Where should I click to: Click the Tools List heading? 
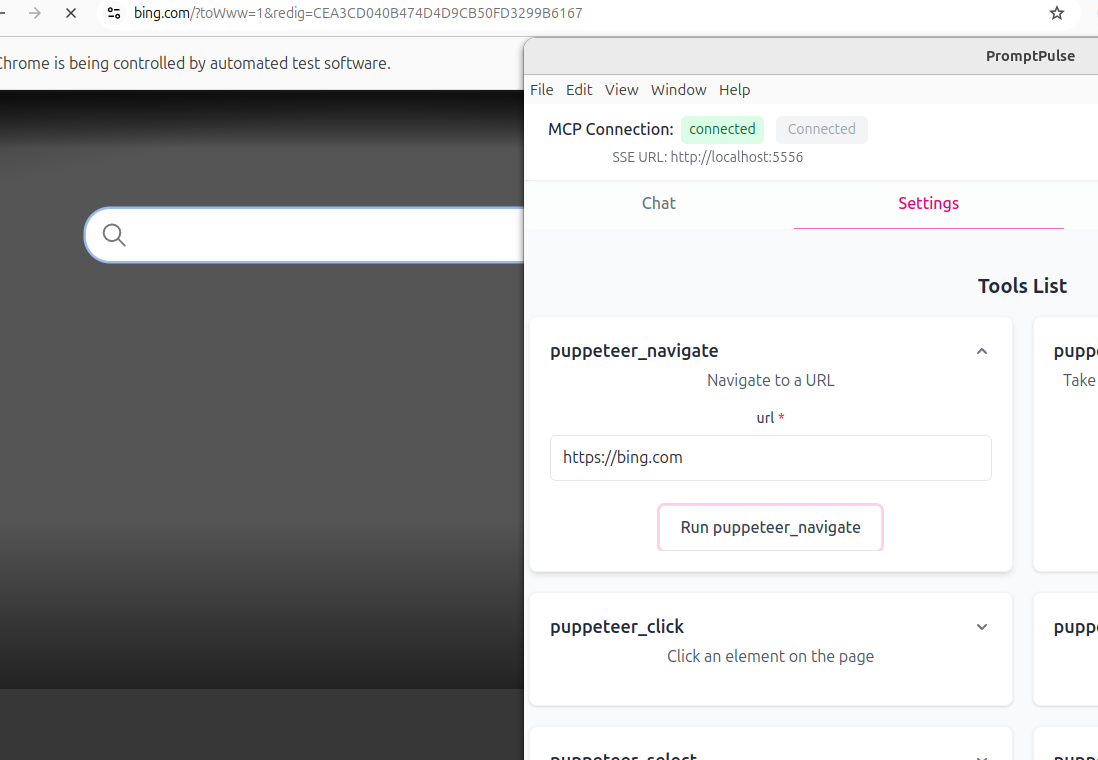1022,286
